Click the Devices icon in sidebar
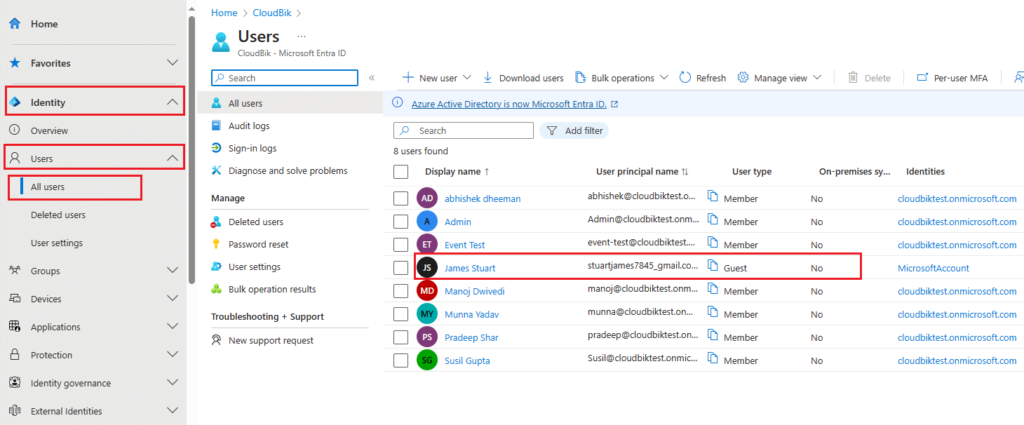 (x=14, y=298)
